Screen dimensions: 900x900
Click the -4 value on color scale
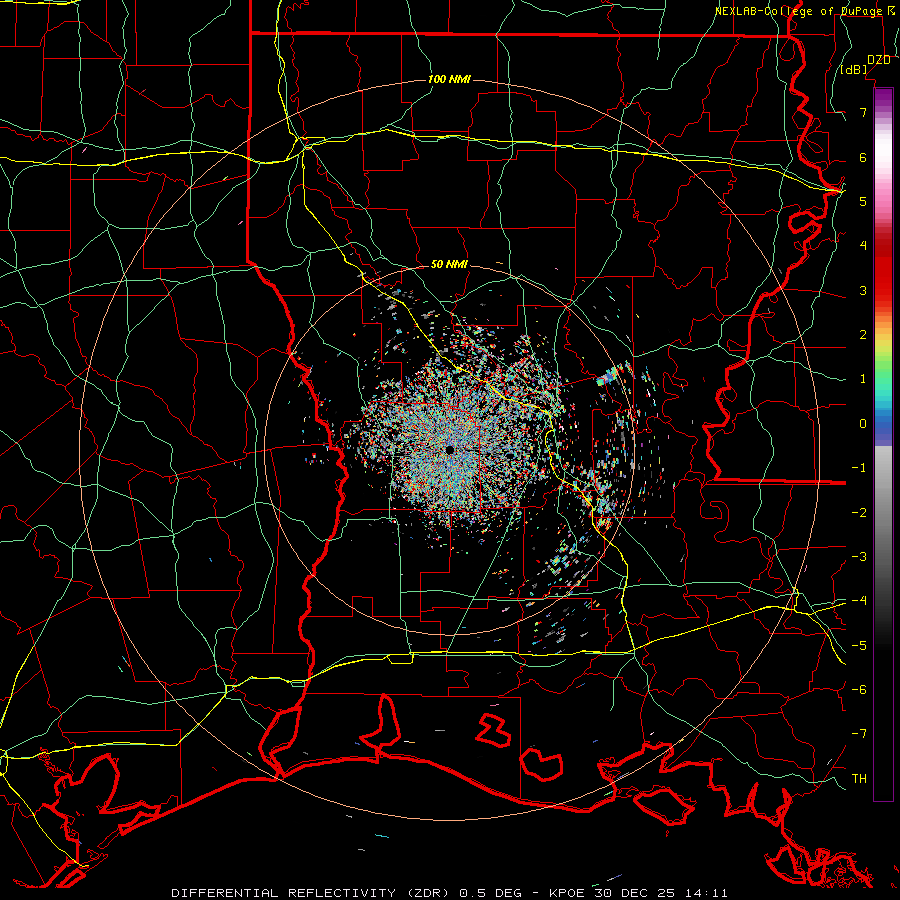859,601
